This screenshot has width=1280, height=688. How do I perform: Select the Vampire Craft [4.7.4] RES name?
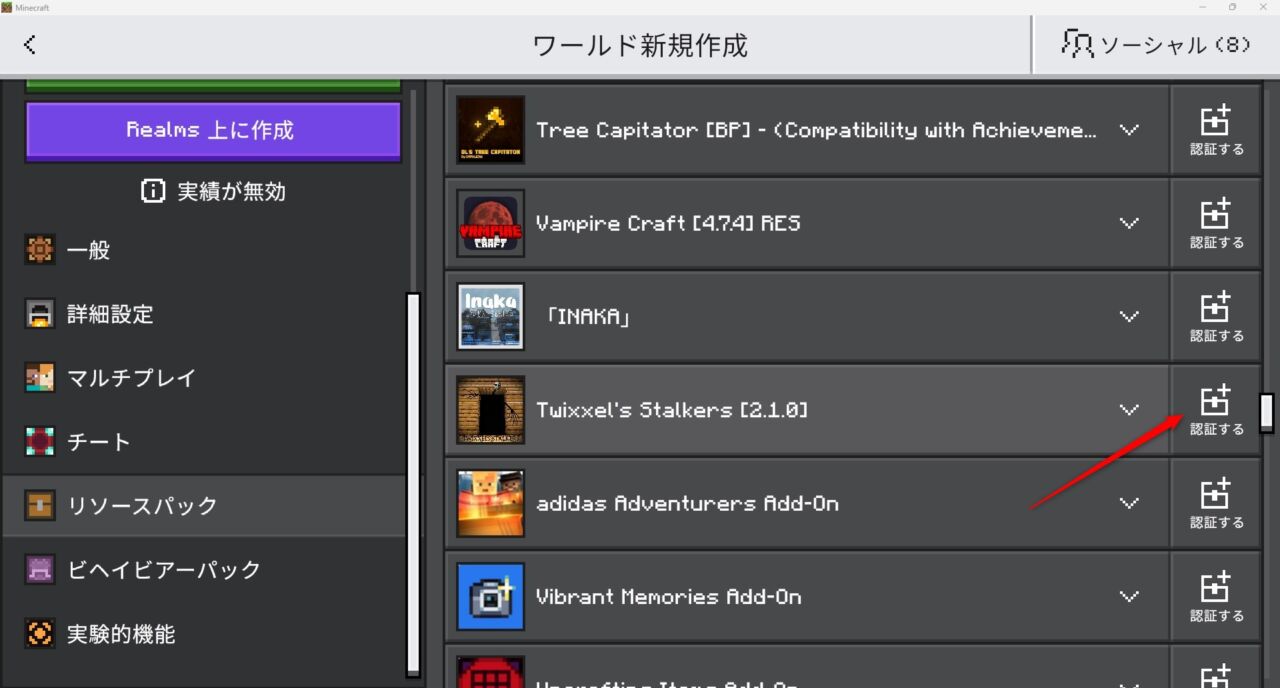pyautogui.click(x=668, y=223)
